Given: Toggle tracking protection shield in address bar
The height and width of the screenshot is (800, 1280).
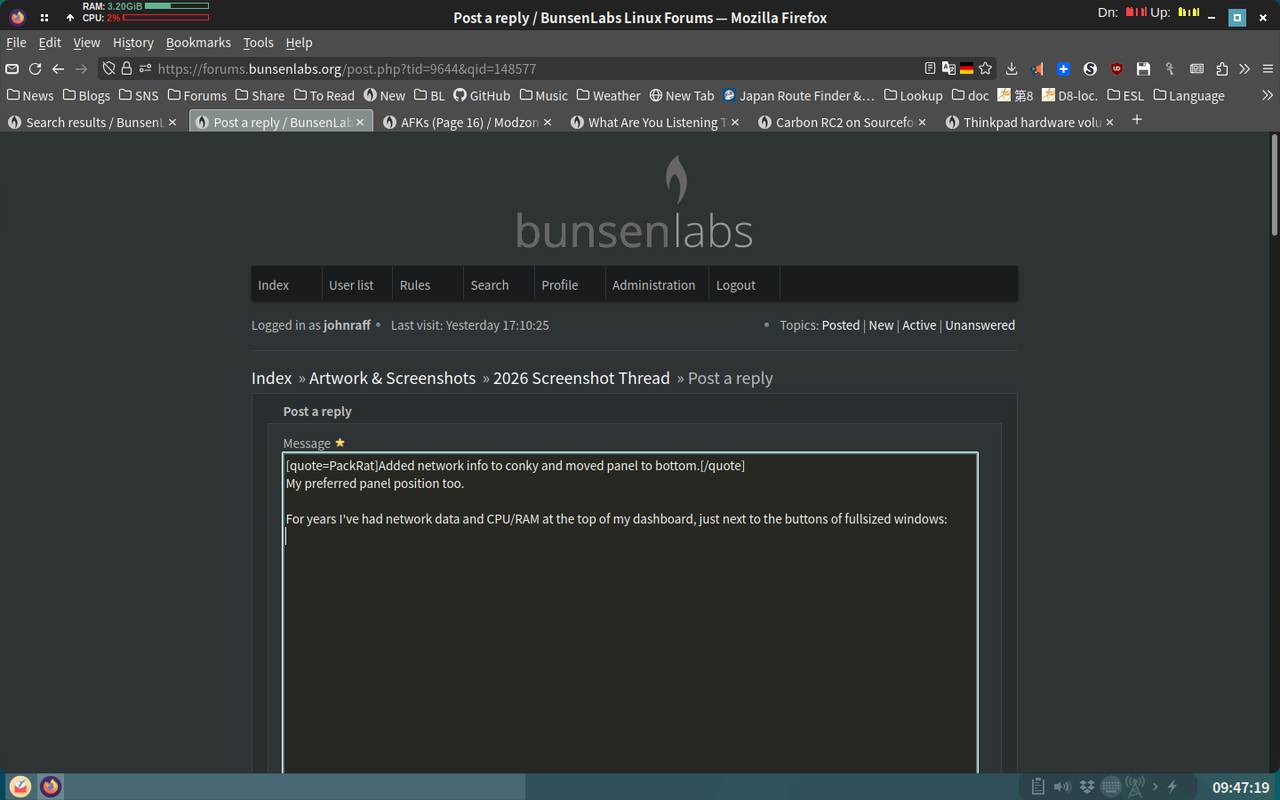Looking at the screenshot, I should click(108, 69).
